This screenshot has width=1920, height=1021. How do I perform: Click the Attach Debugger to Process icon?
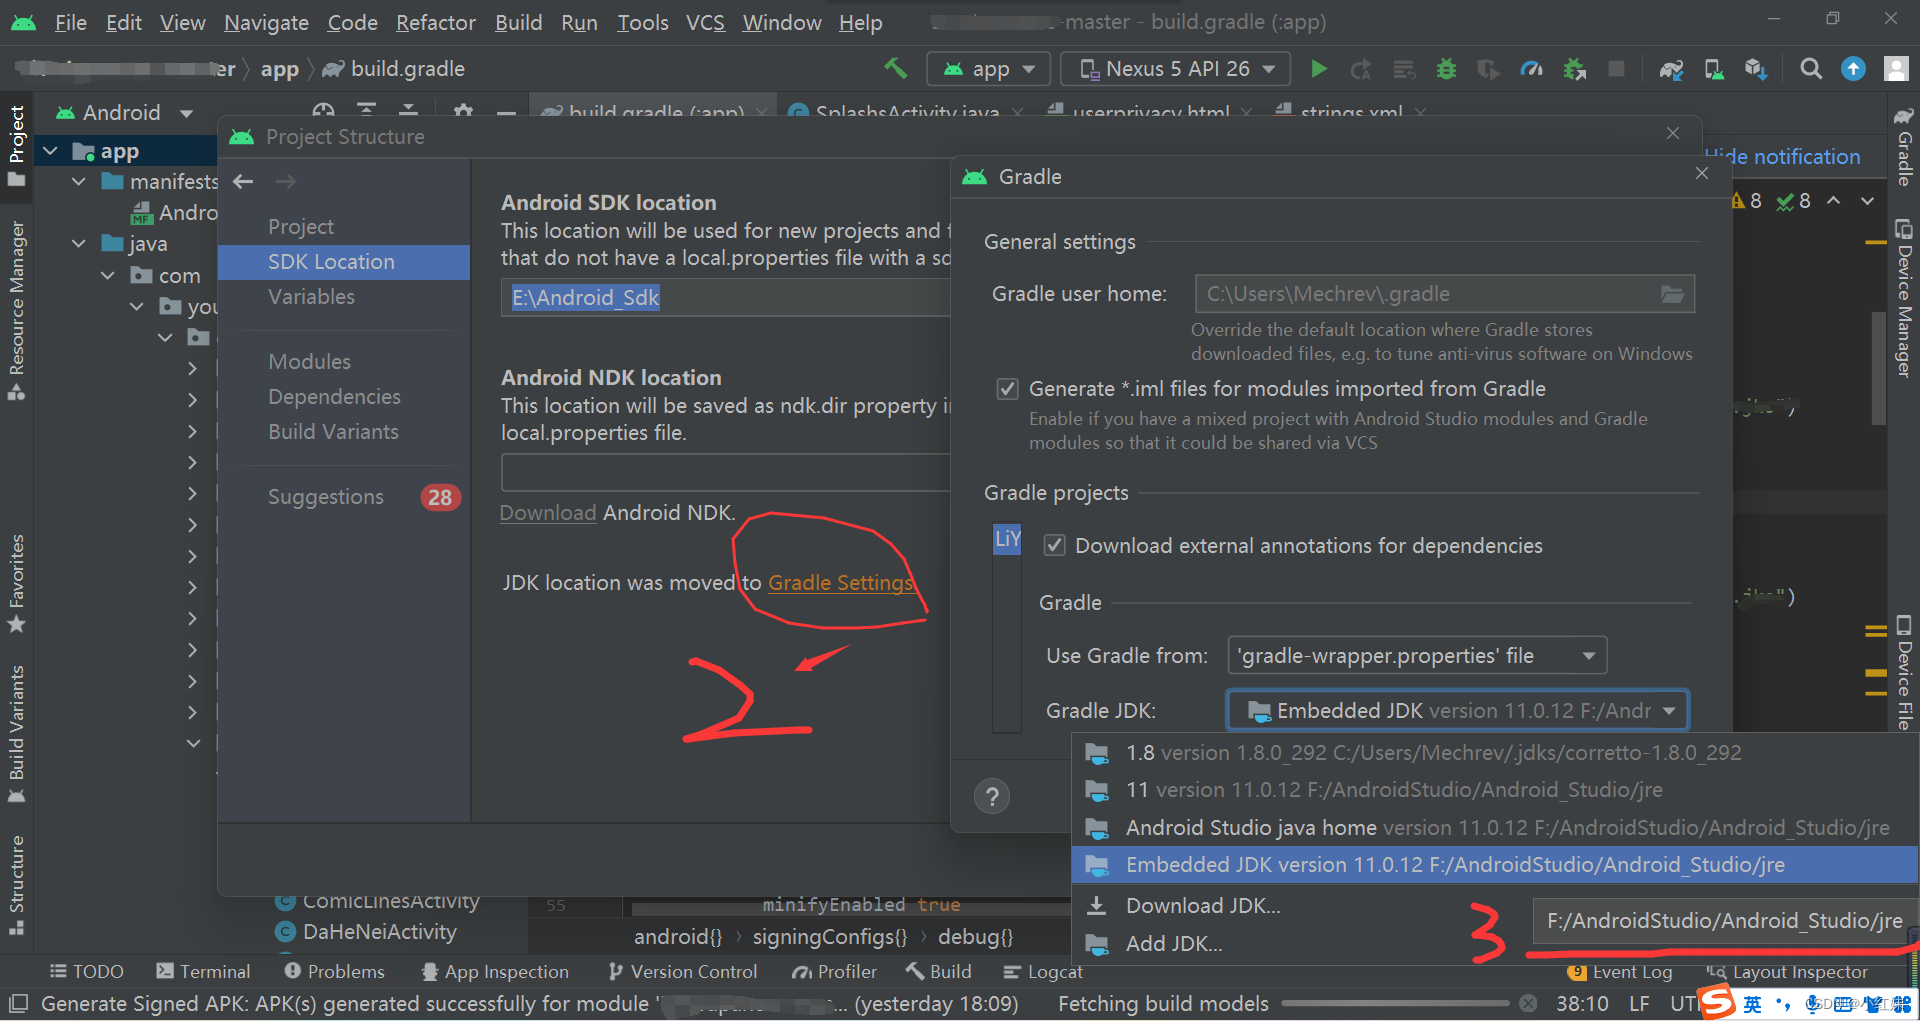pos(1575,69)
